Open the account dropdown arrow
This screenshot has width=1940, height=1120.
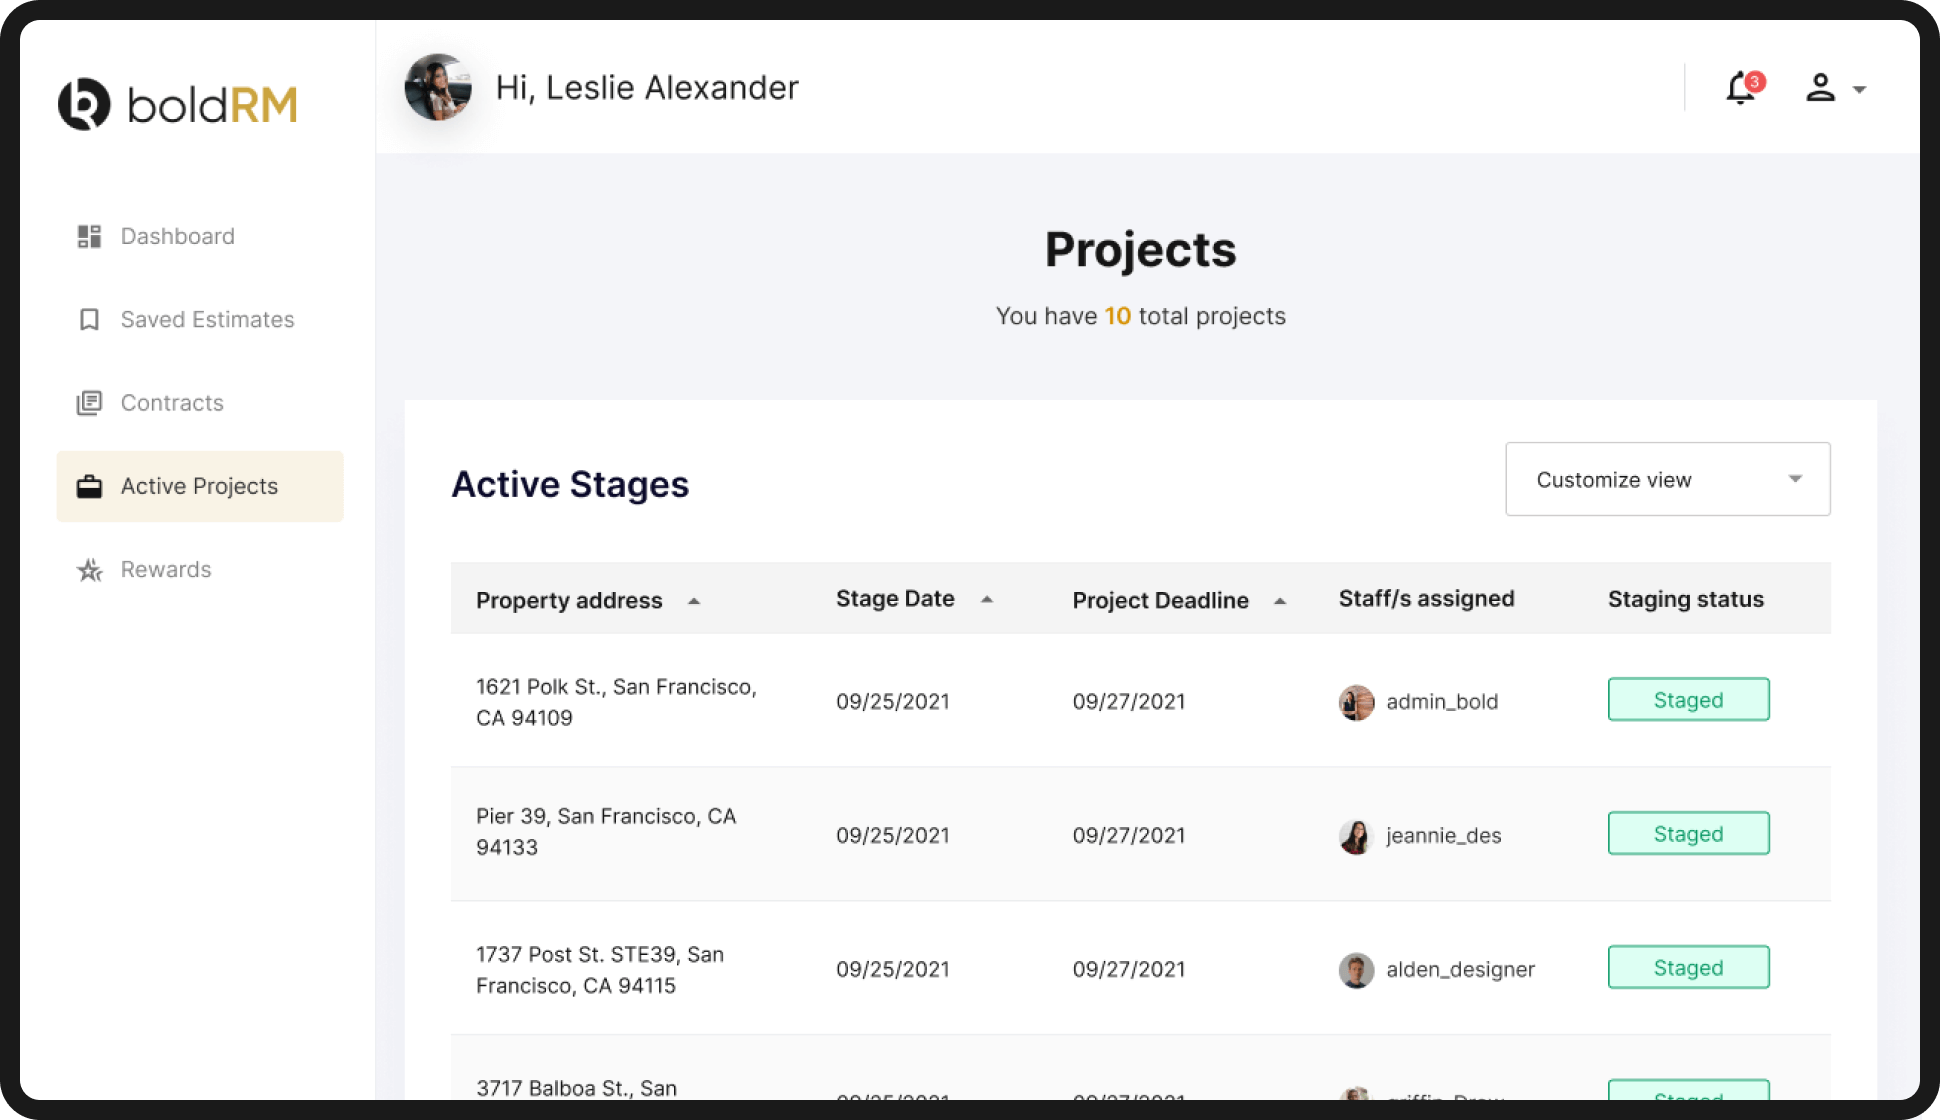[x=1859, y=90]
